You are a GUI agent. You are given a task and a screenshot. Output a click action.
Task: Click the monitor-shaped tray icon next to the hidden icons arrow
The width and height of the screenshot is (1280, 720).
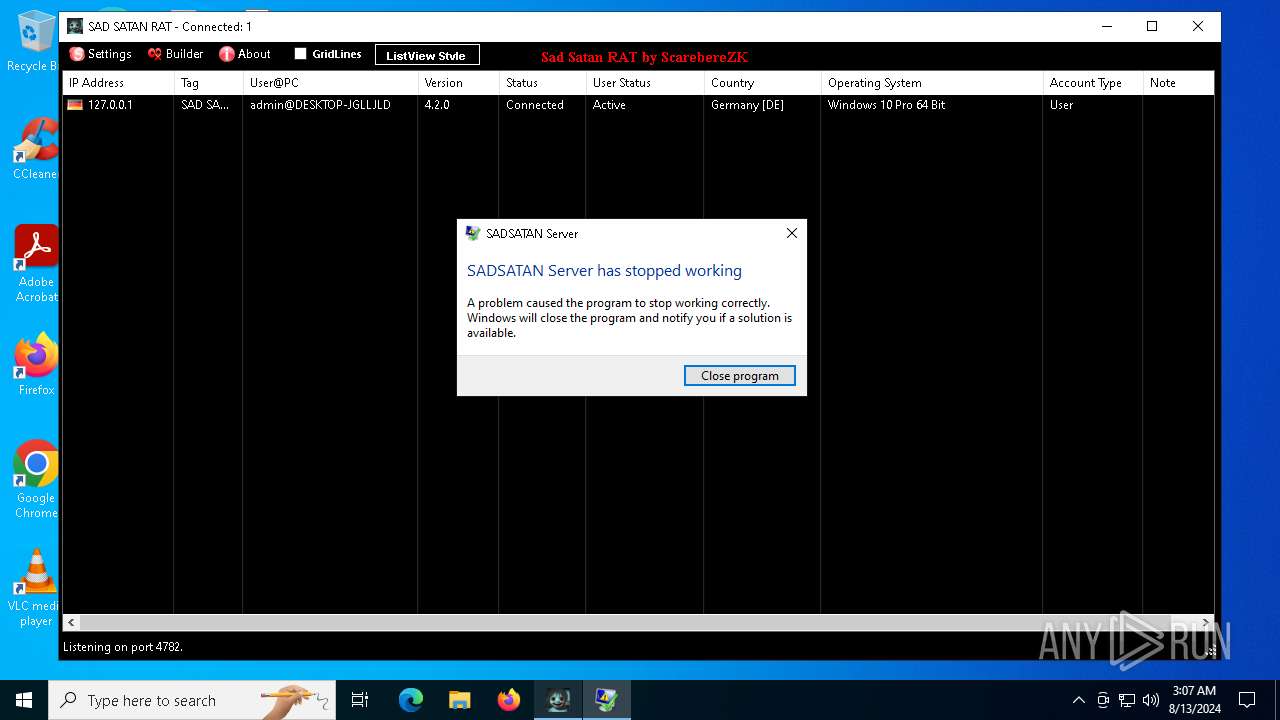click(1103, 700)
